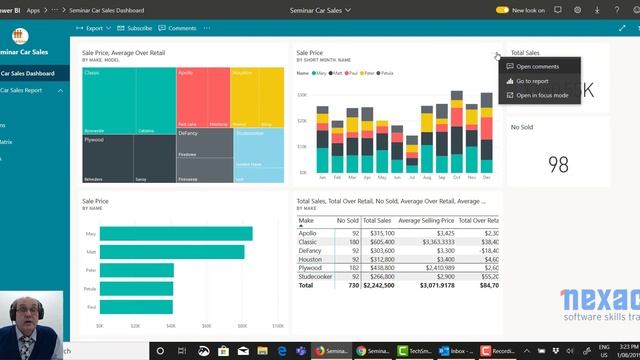The height and width of the screenshot is (360, 640).
Task: Click the $2,242,500 total sales value
Action: (x=379, y=285)
